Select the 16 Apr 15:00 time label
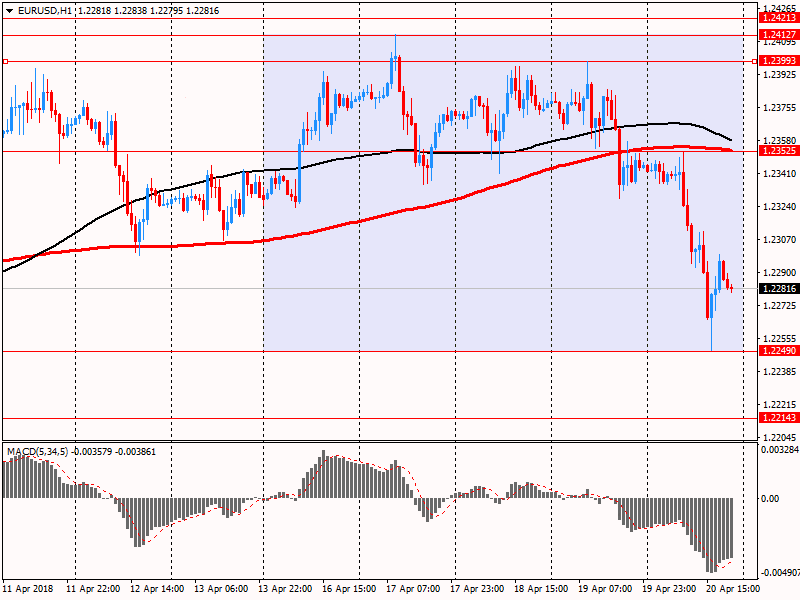The height and width of the screenshot is (600, 800). pyautogui.click(x=350, y=590)
